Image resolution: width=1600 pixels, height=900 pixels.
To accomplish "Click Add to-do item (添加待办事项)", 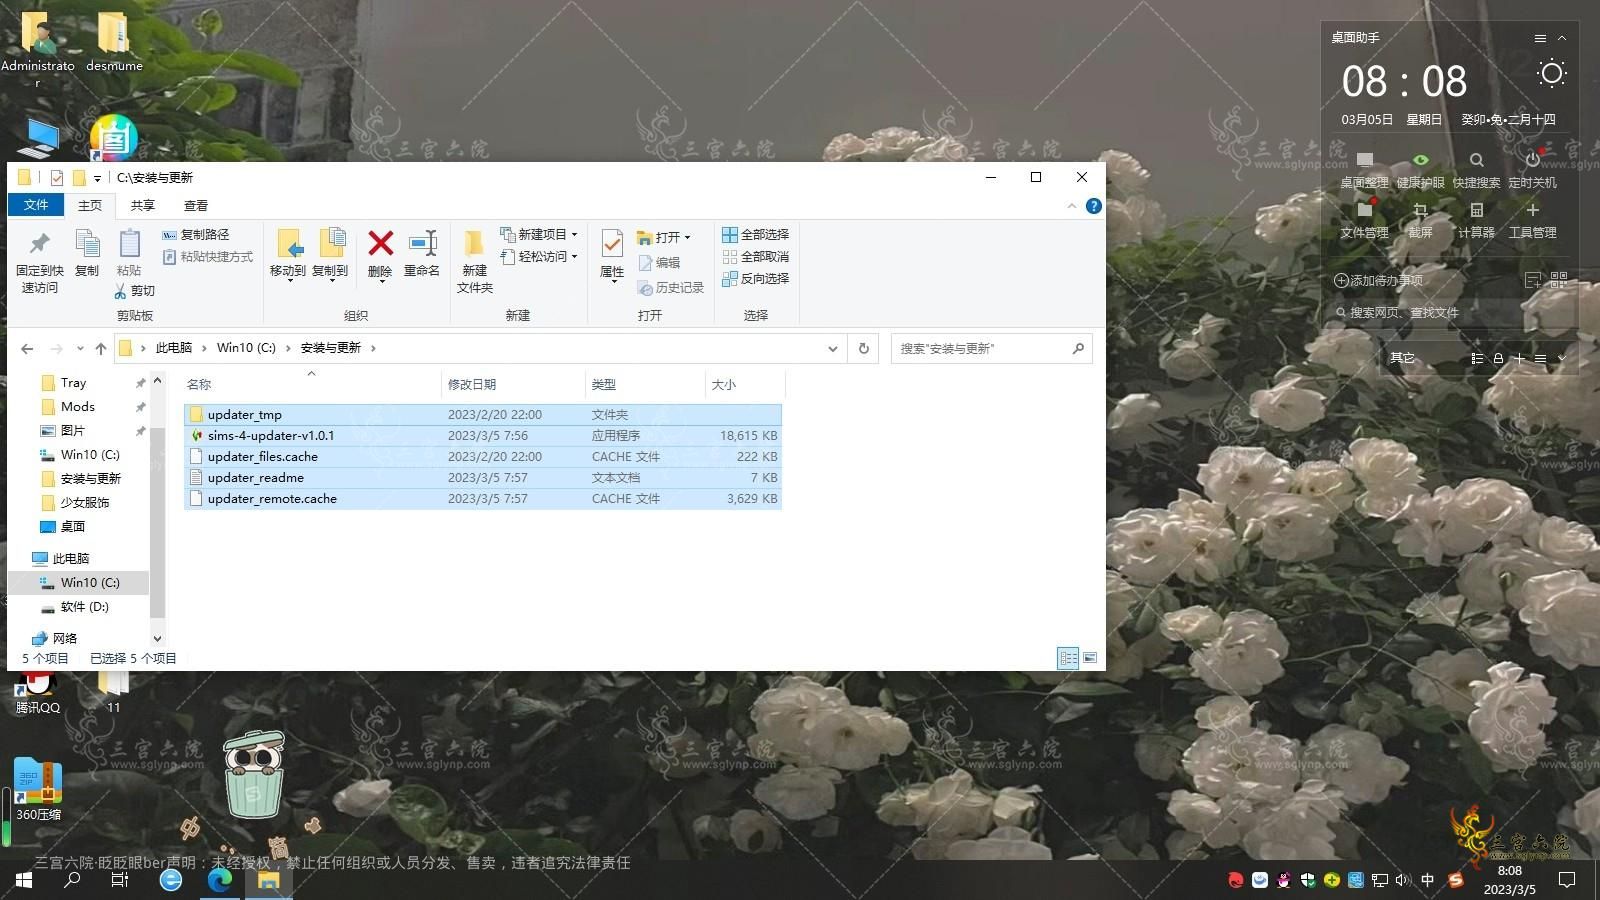I will [1378, 280].
